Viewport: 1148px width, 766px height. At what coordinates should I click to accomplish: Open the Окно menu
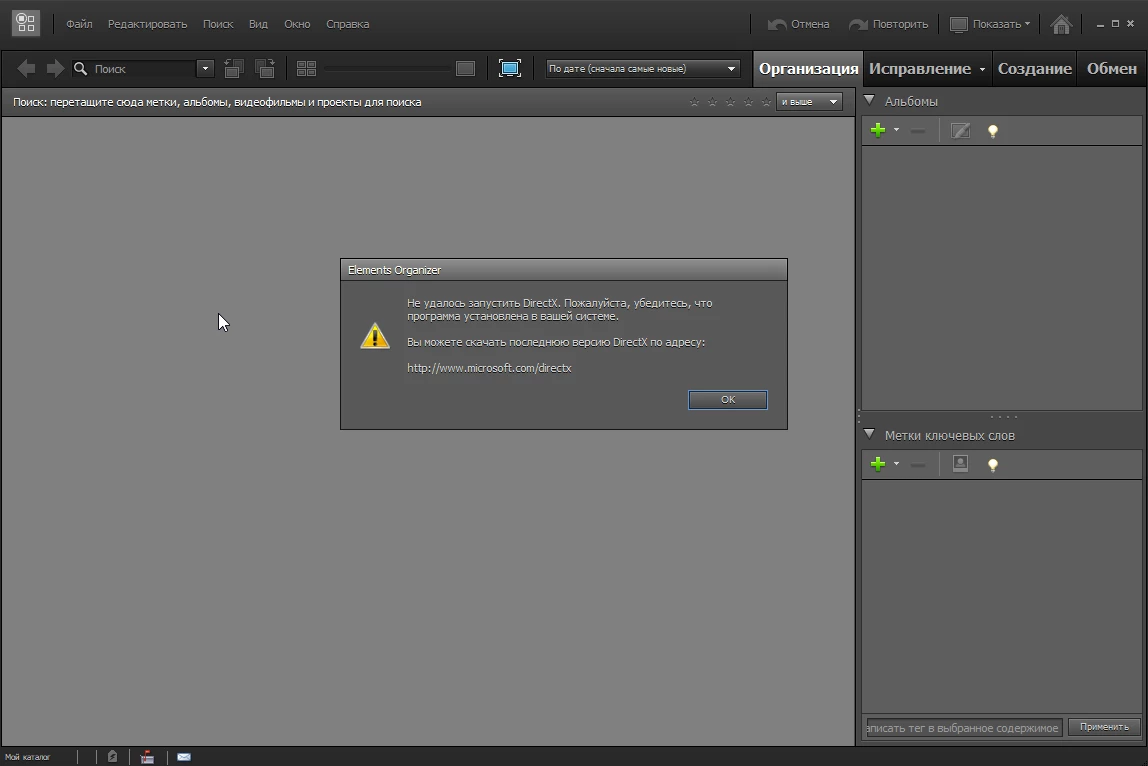[297, 24]
